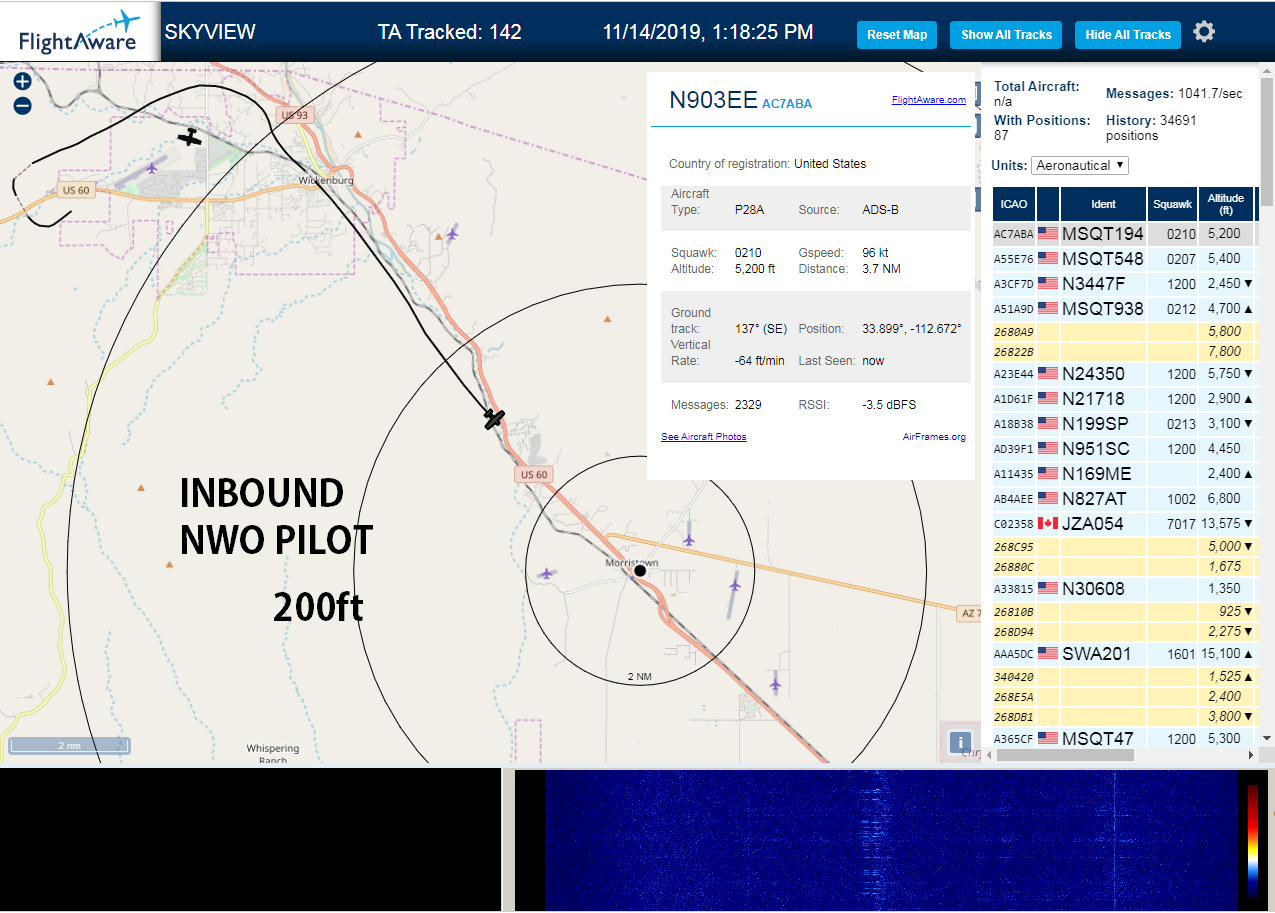Click Show All Tracks

point(1006,34)
